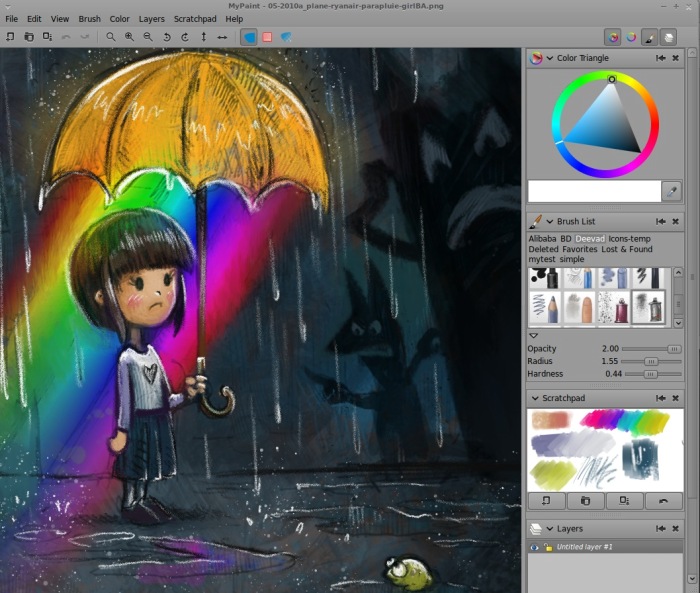The width and height of the screenshot is (700, 593).
Task: Collapse the brush settings disclosure triangle
Action: coord(533,335)
